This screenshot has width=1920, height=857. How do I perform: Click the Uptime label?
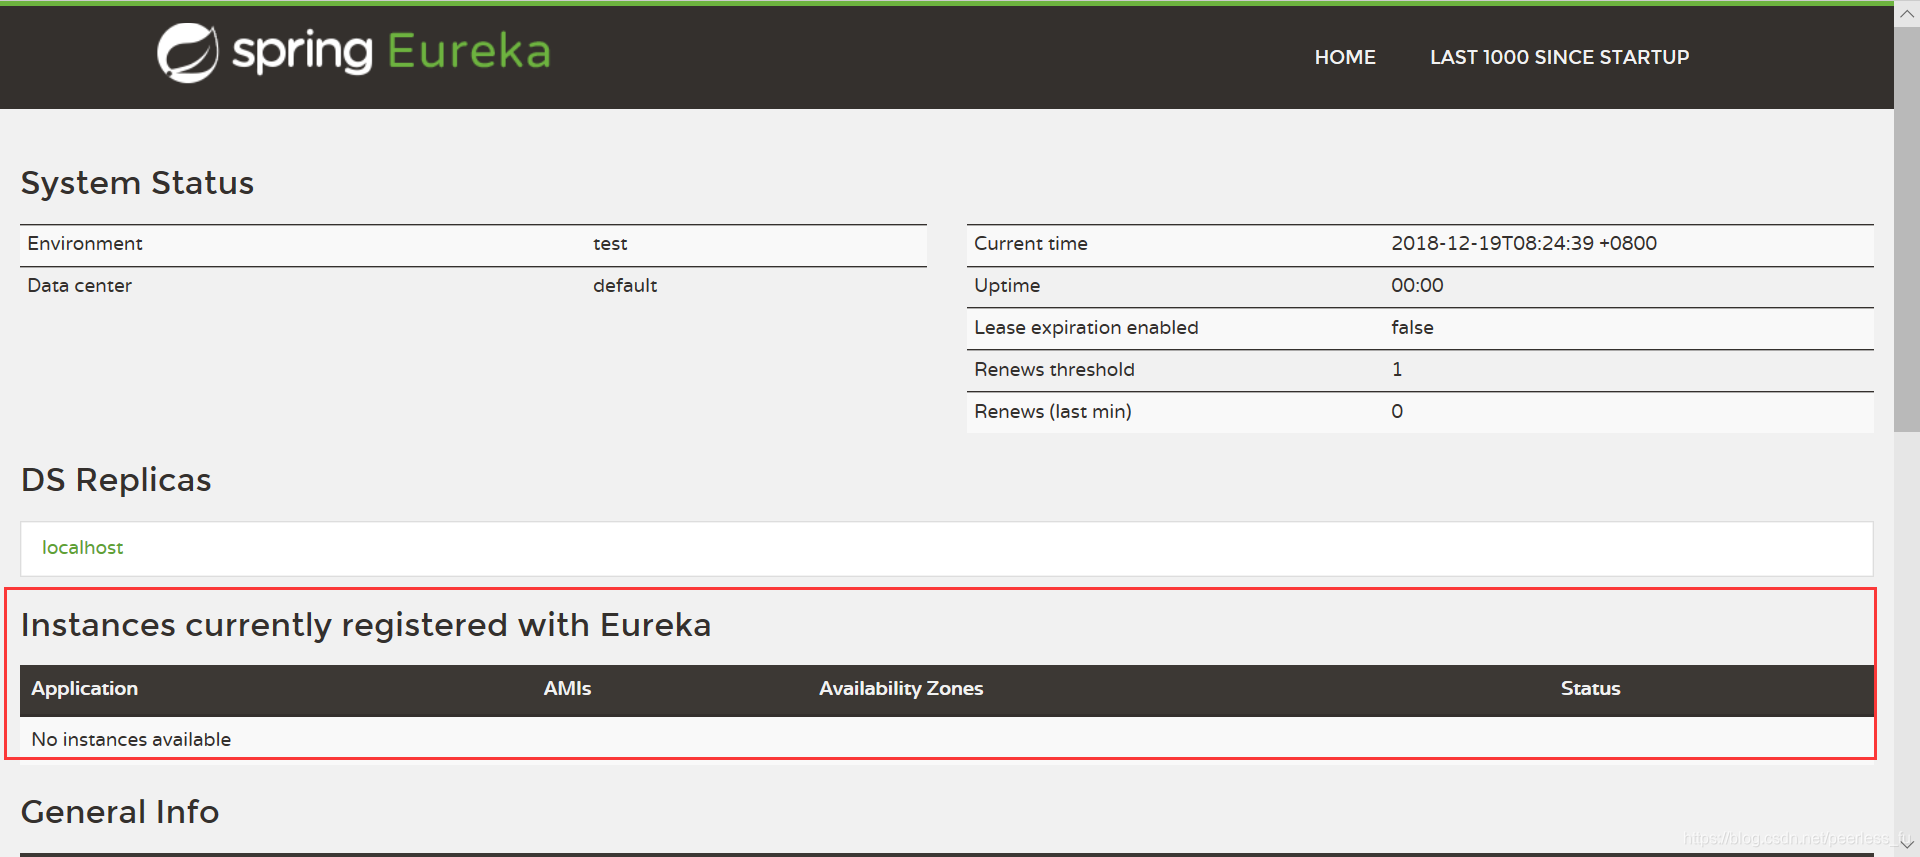tap(1007, 286)
